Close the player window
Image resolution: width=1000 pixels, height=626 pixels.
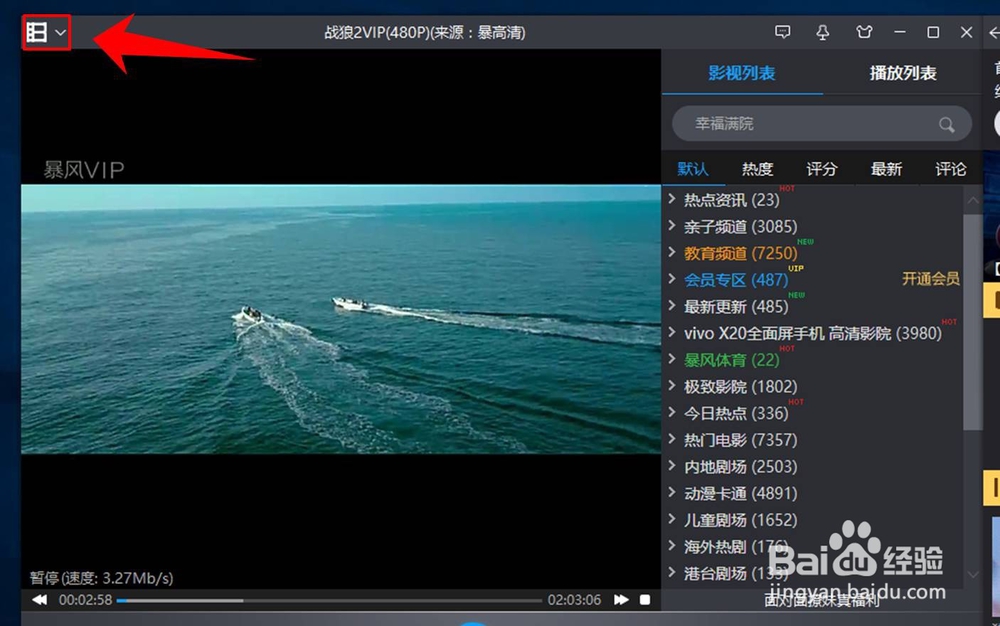[966, 32]
